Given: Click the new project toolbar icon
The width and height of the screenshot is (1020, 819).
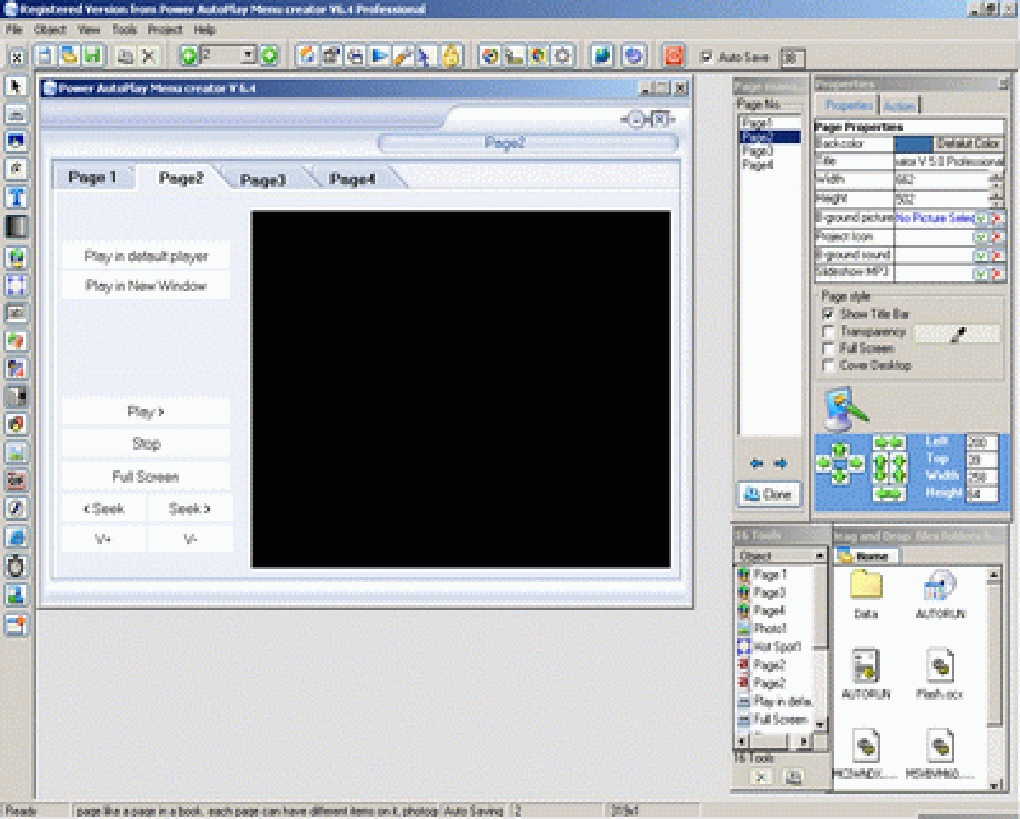Looking at the screenshot, I should click(44, 56).
